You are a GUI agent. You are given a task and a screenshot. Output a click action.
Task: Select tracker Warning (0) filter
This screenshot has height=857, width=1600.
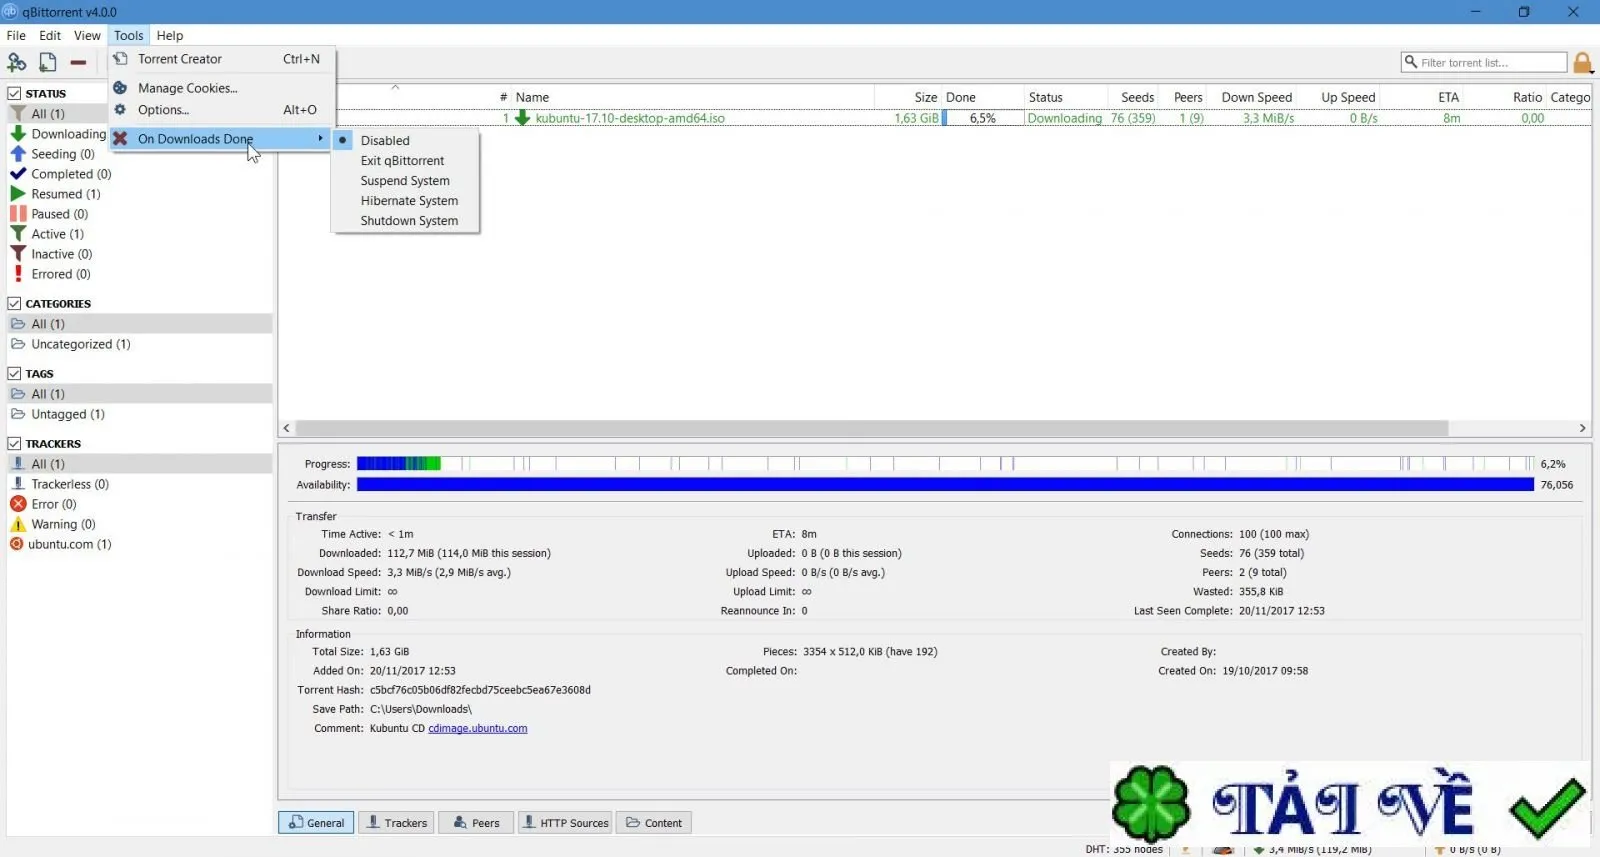click(x=63, y=524)
